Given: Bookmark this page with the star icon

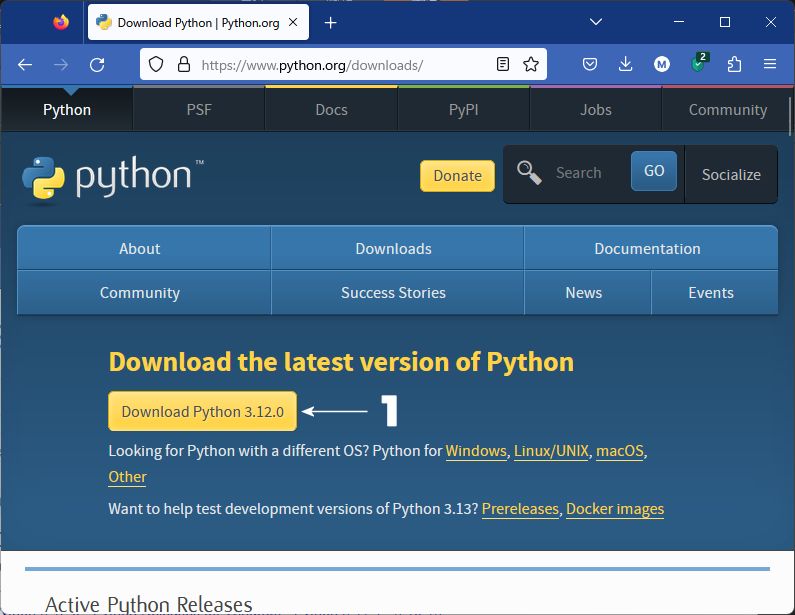Looking at the screenshot, I should pyautogui.click(x=531, y=64).
